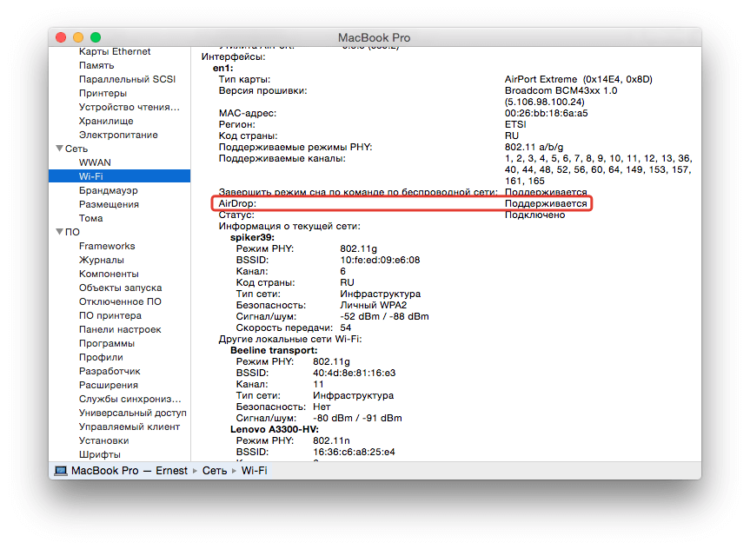Click Другие локальные сети Wi-Fi heading
750x549 pixels.
click(290, 339)
